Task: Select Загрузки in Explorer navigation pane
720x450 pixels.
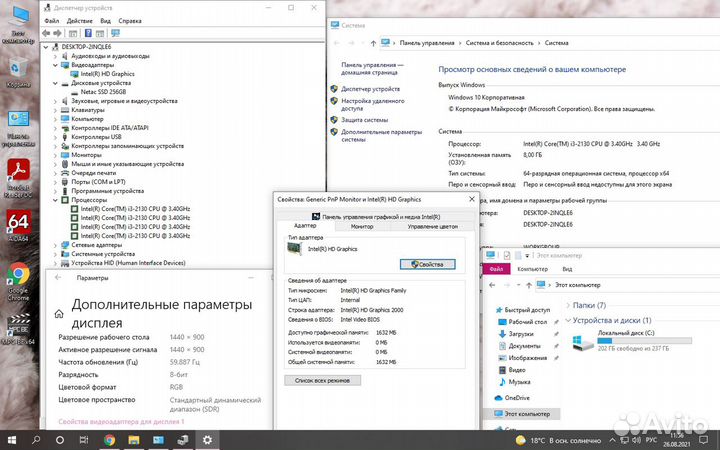Action: tap(521, 334)
